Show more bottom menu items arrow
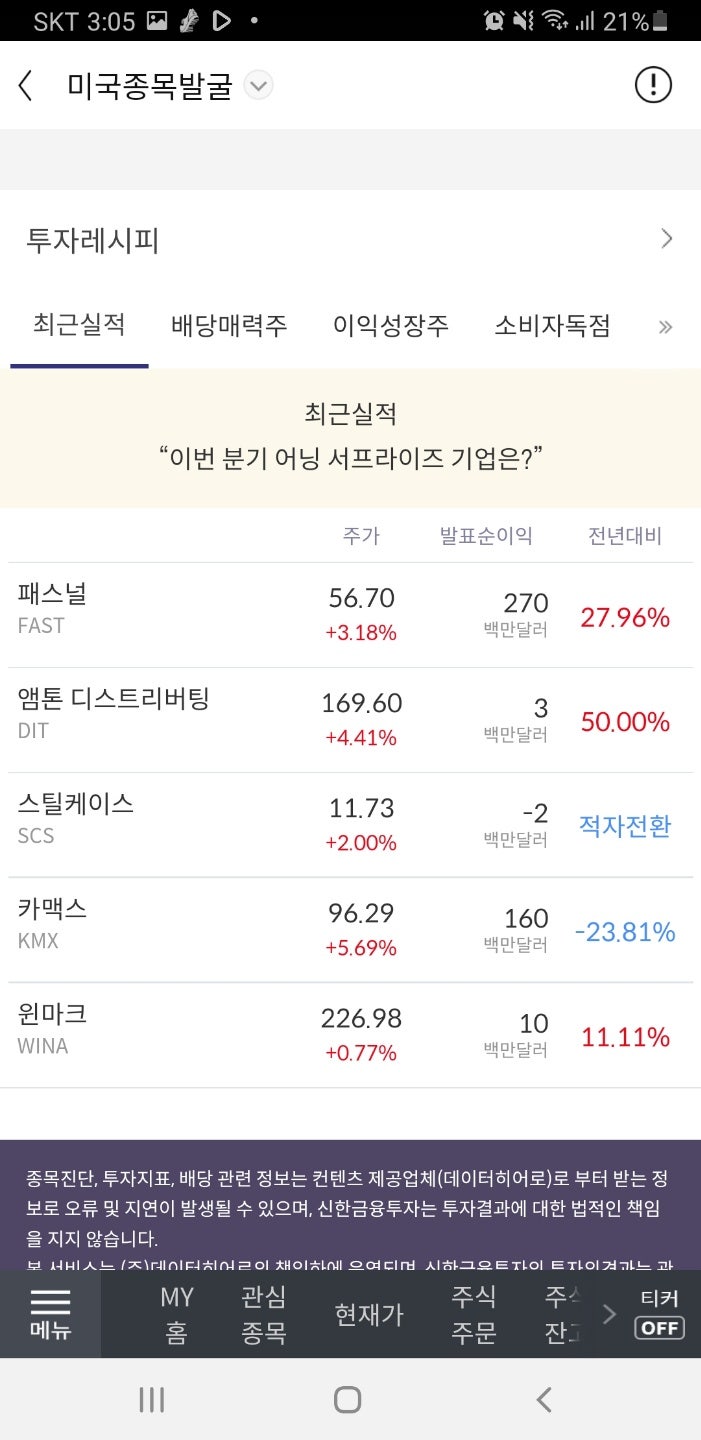This screenshot has width=701, height=1440. [x=609, y=1314]
